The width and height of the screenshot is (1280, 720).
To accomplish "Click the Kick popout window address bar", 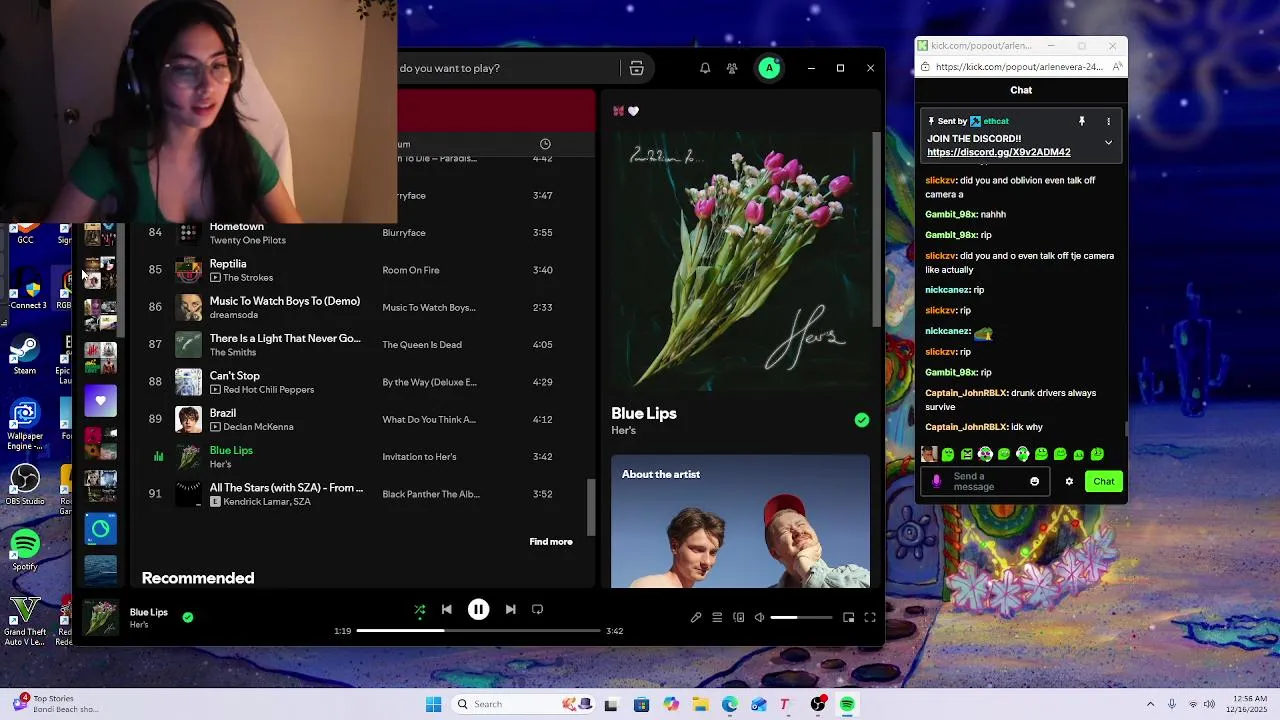I will pyautogui.click(x=1018, y=67).
